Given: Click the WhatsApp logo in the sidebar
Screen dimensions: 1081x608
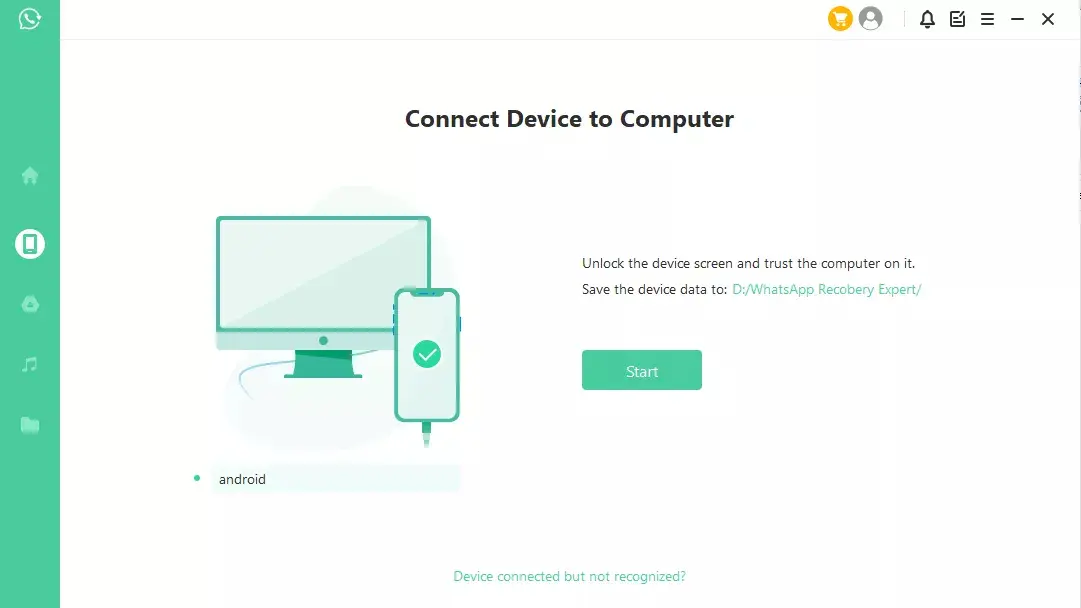Looking at the screenshot, I should point(30,19).
